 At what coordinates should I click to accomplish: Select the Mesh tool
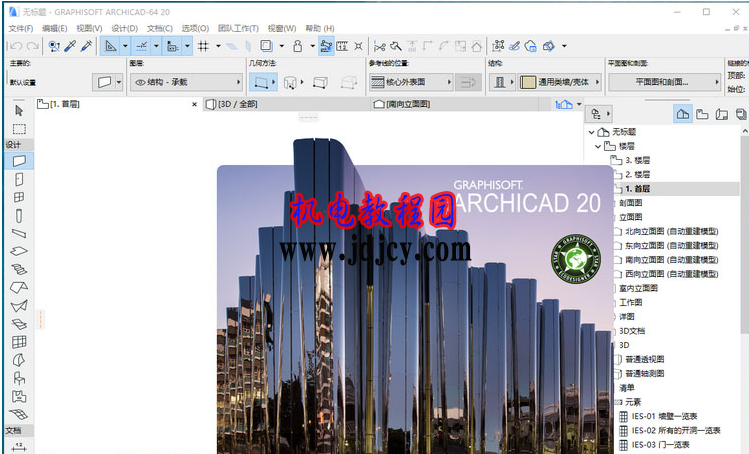click(19, 414)
